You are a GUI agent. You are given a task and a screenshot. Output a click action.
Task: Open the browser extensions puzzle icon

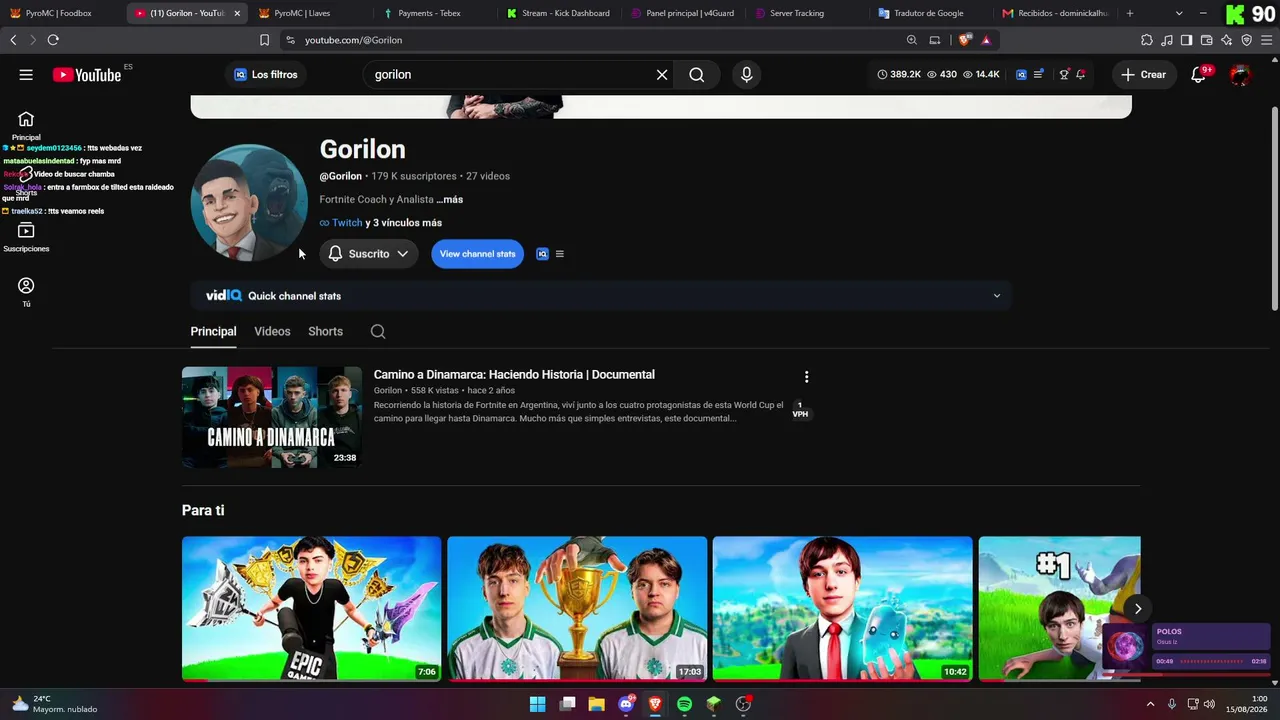click(1147, 40)
